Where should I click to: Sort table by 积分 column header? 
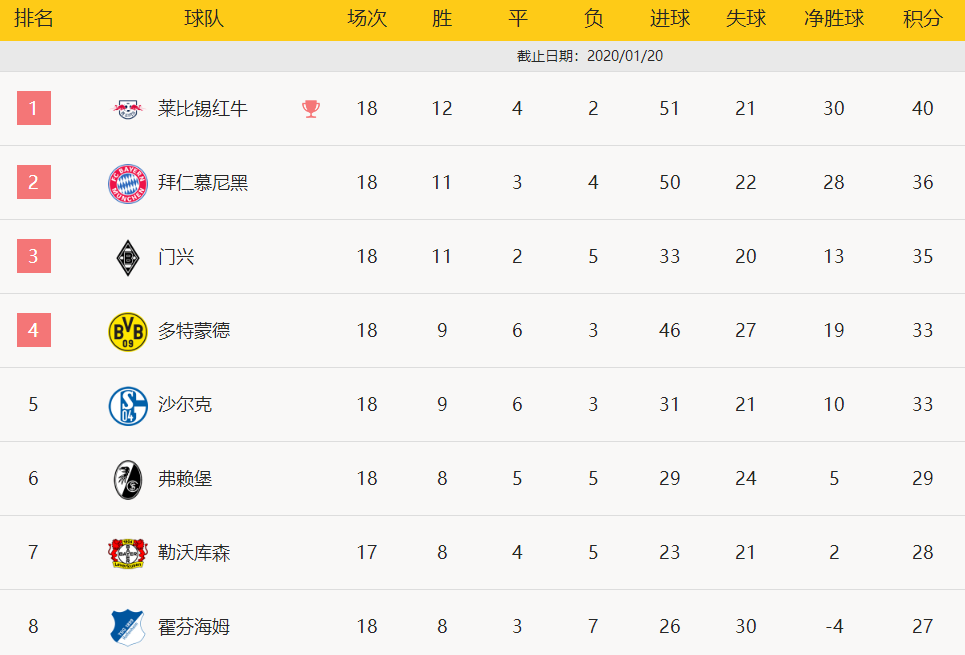922,18
